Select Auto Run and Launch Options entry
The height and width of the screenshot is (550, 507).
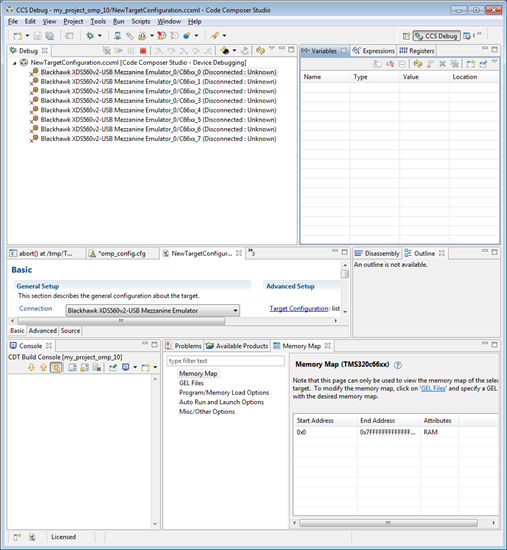coord(221,402)
